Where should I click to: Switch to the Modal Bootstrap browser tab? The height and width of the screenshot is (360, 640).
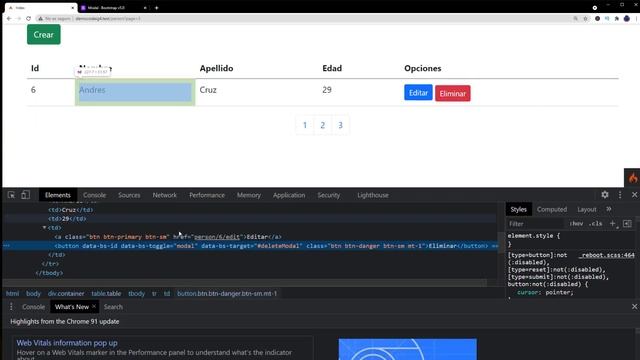113,7
